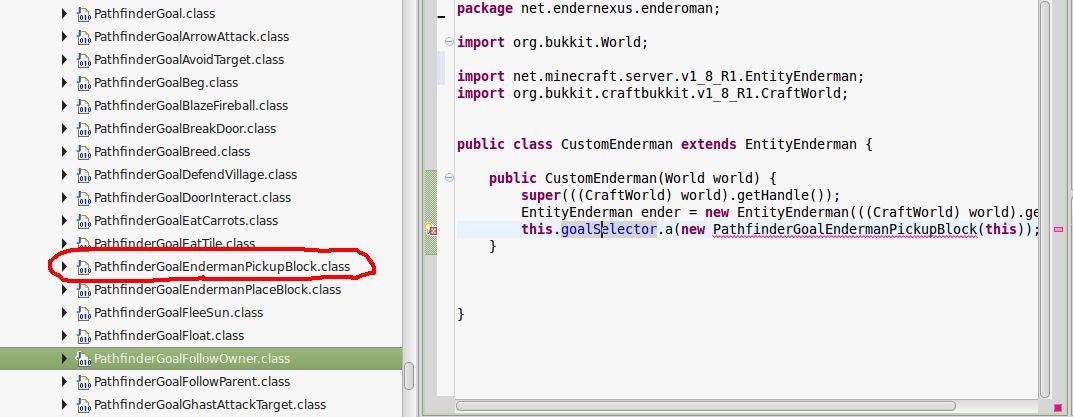Click the super(...getHandle()) call line

[x=680, y=195]
